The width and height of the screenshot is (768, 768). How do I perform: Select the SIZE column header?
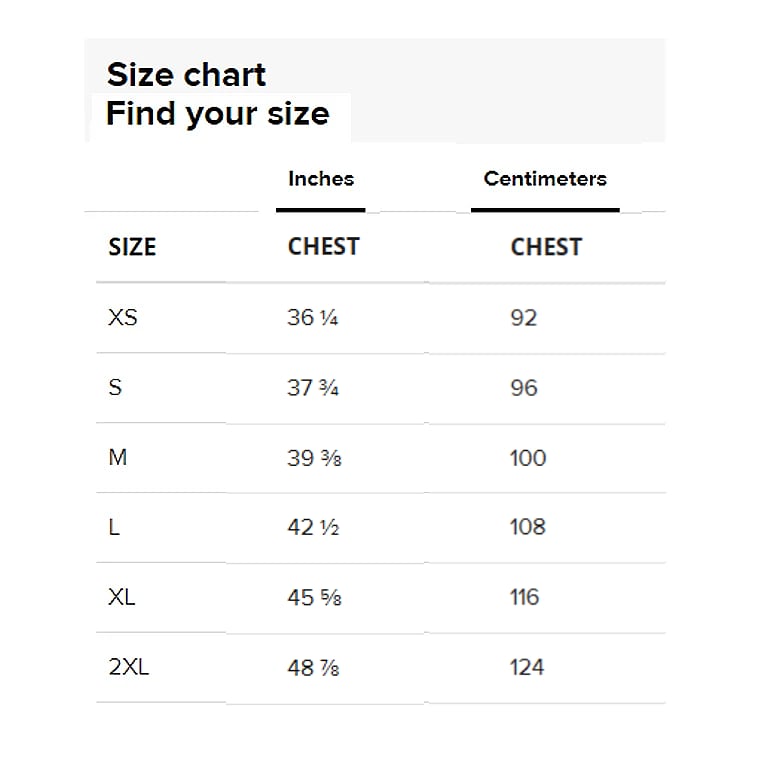point(132,247)
